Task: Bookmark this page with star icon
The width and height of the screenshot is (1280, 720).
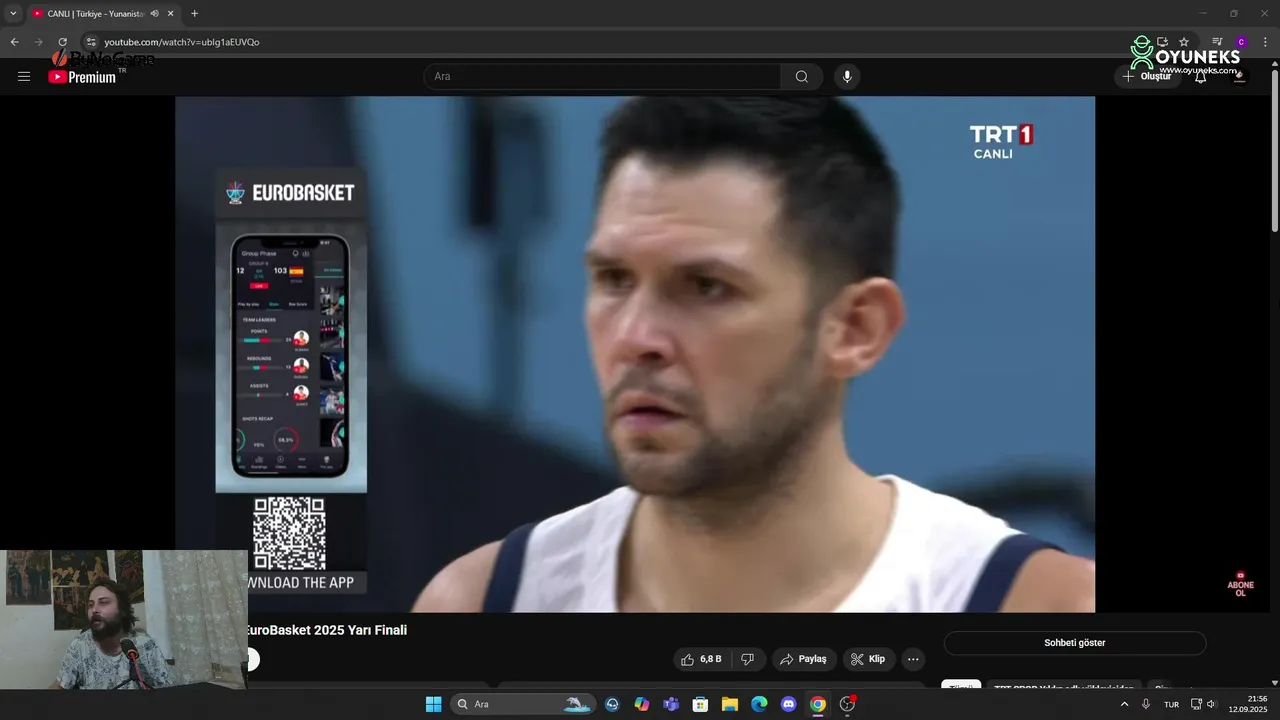Action: [x=1184, y=42]
